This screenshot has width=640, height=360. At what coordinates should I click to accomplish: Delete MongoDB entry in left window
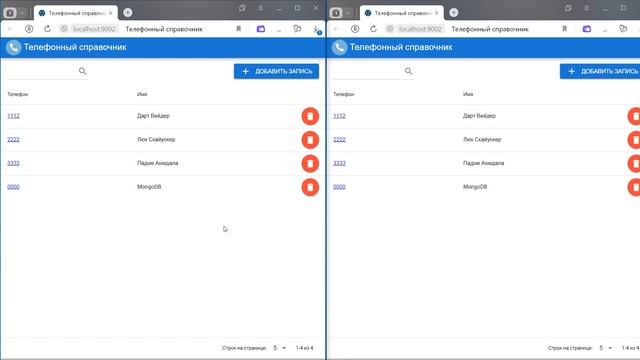pyautogui.click(x=310, y=187)
